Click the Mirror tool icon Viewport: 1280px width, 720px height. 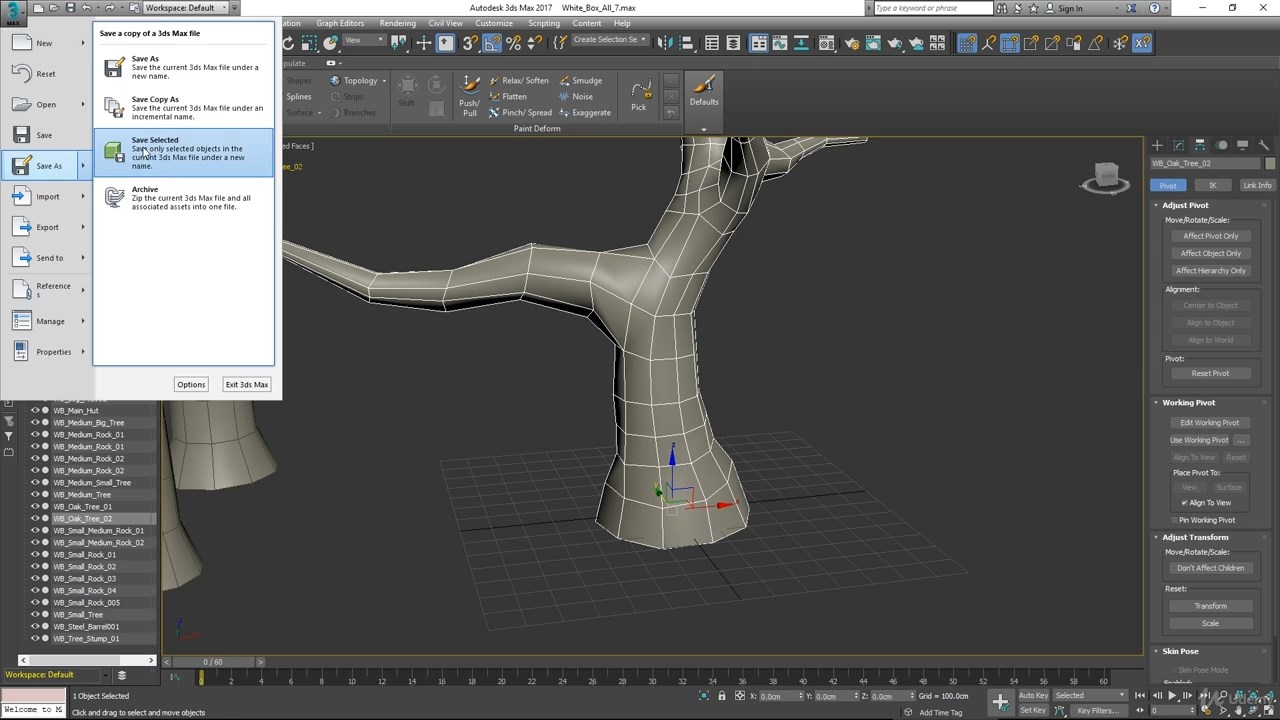point(665,43)
